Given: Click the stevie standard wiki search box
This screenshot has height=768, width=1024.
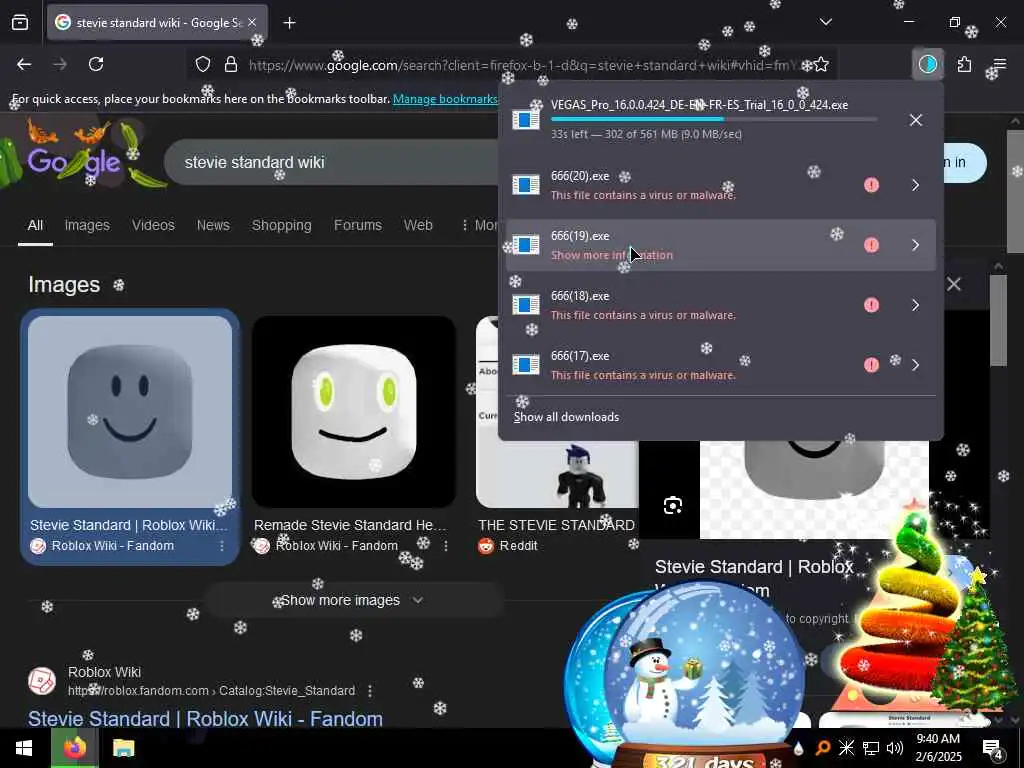Looking at the screenshot, I should tap(333, 162).
